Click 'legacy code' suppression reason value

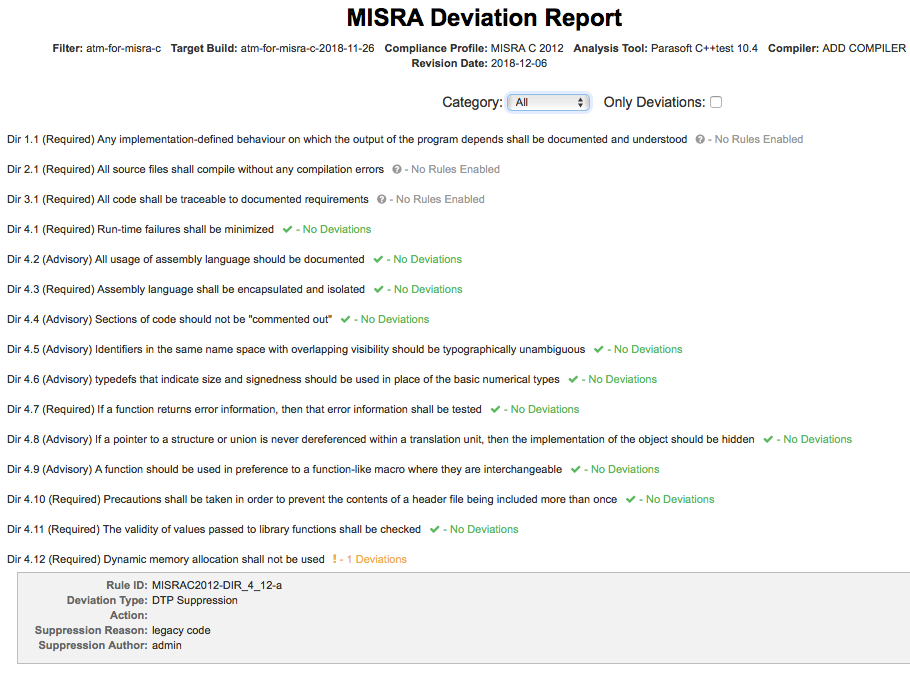click(181, 631)
